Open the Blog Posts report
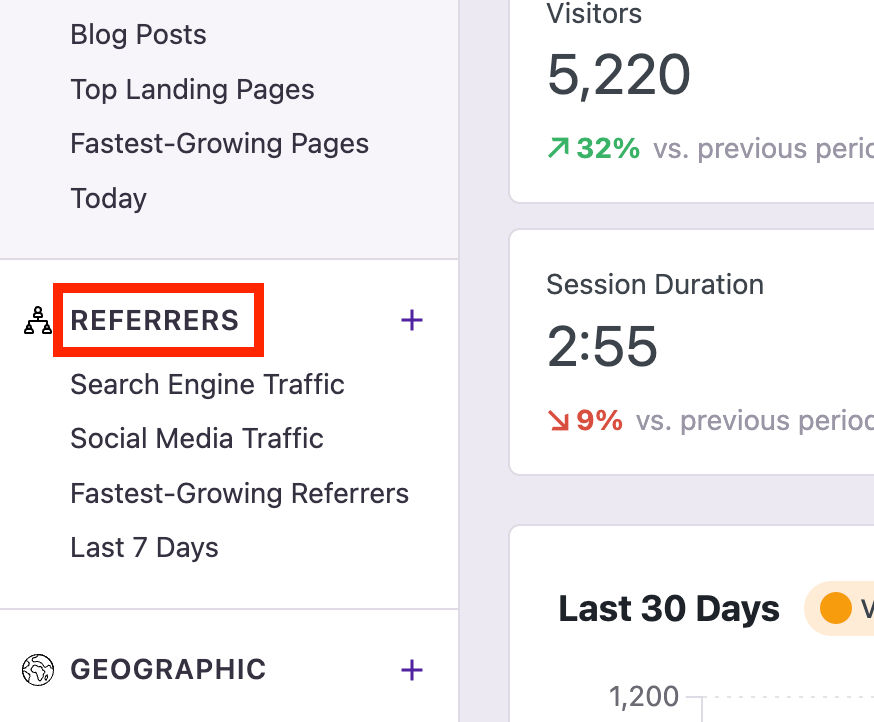Image resolution: width=874 pixels, height=722 pixels. (x=138, y=34)
